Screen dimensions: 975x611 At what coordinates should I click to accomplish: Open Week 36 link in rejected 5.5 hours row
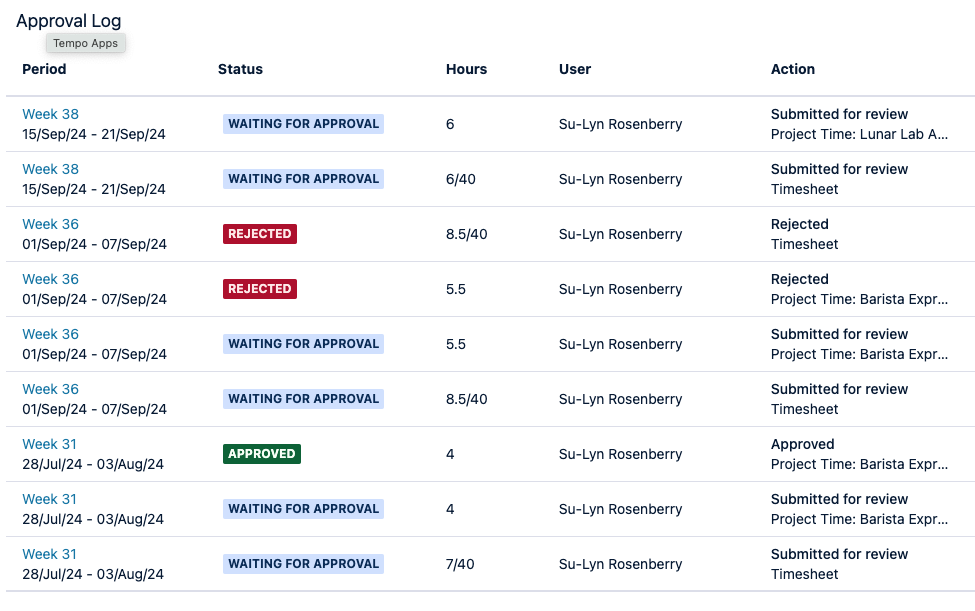tap(50, 279)
